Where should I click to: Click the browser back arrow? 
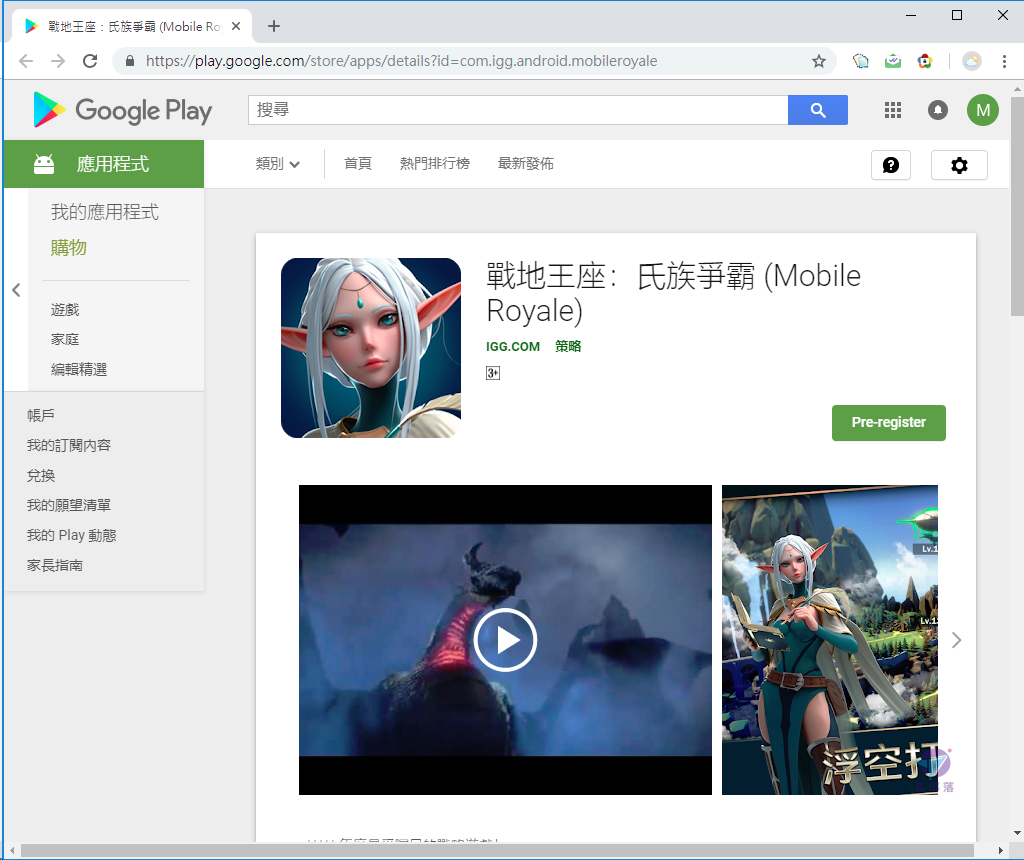[26, 61]
